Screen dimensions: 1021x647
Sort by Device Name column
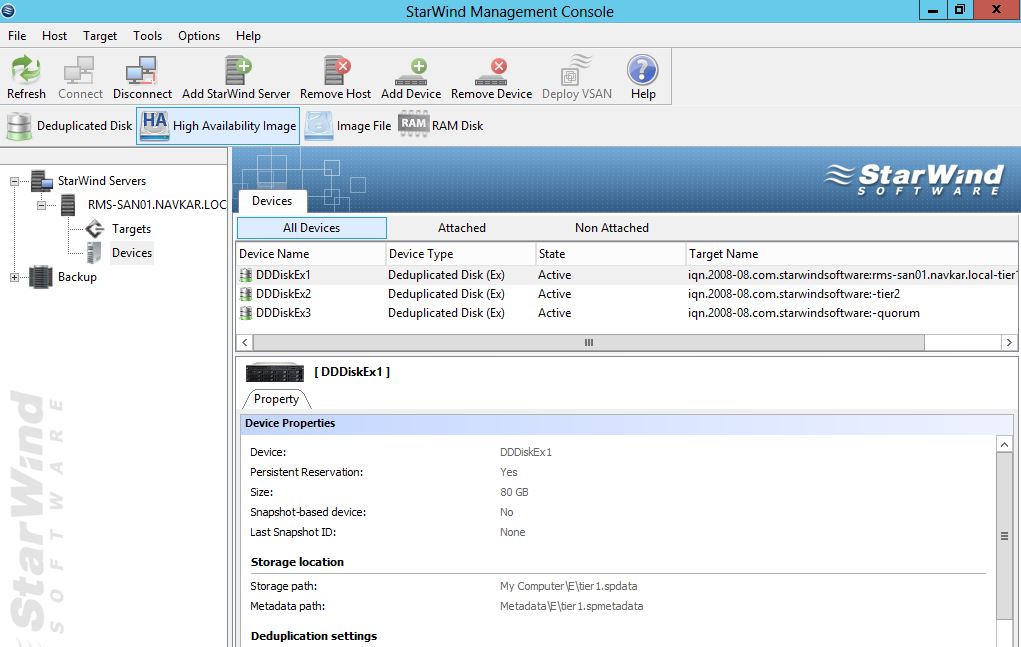[x=310, y=254]
